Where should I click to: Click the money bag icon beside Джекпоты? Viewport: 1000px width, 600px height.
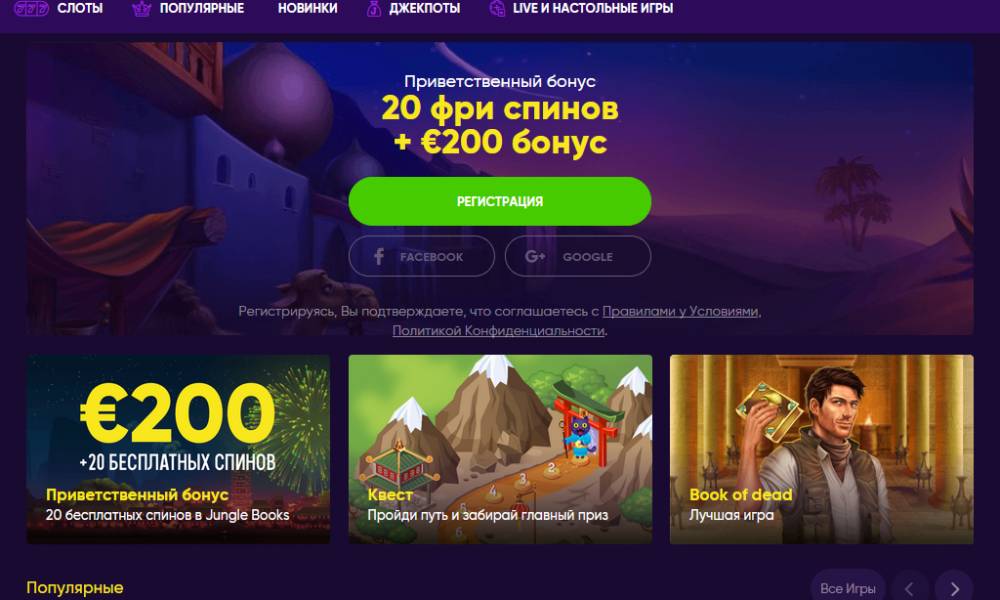374,9
